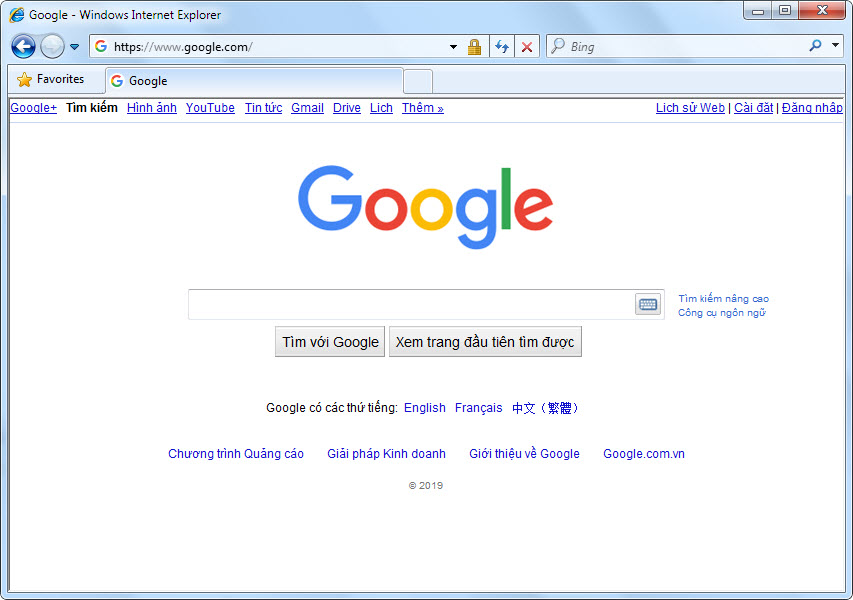853x600 pixels.
Task: Open Cài đặt settings link
Action: [753, 108]
